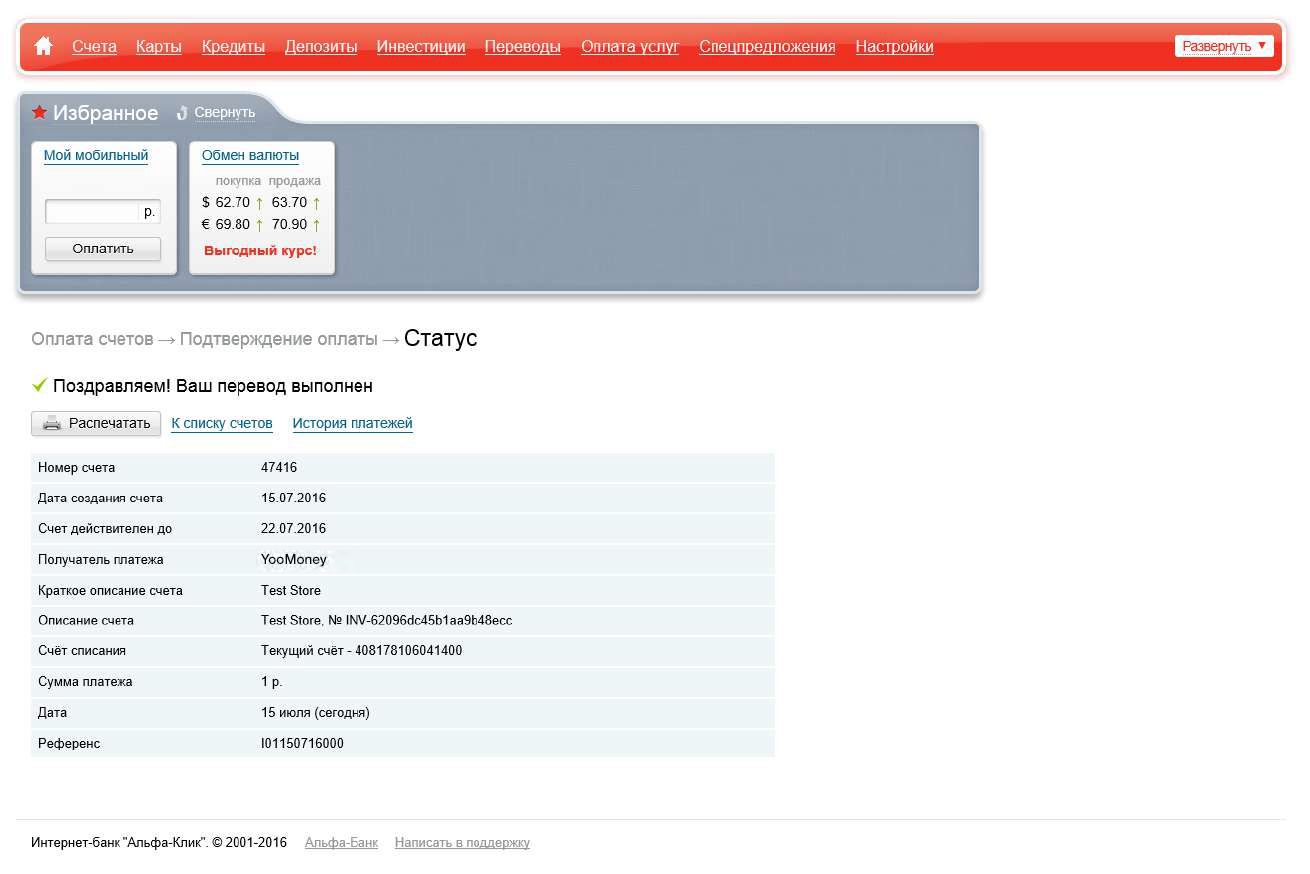Open Спецпредложения section
Viewport: 1310px width, 874px height.
tap(767, 46)
